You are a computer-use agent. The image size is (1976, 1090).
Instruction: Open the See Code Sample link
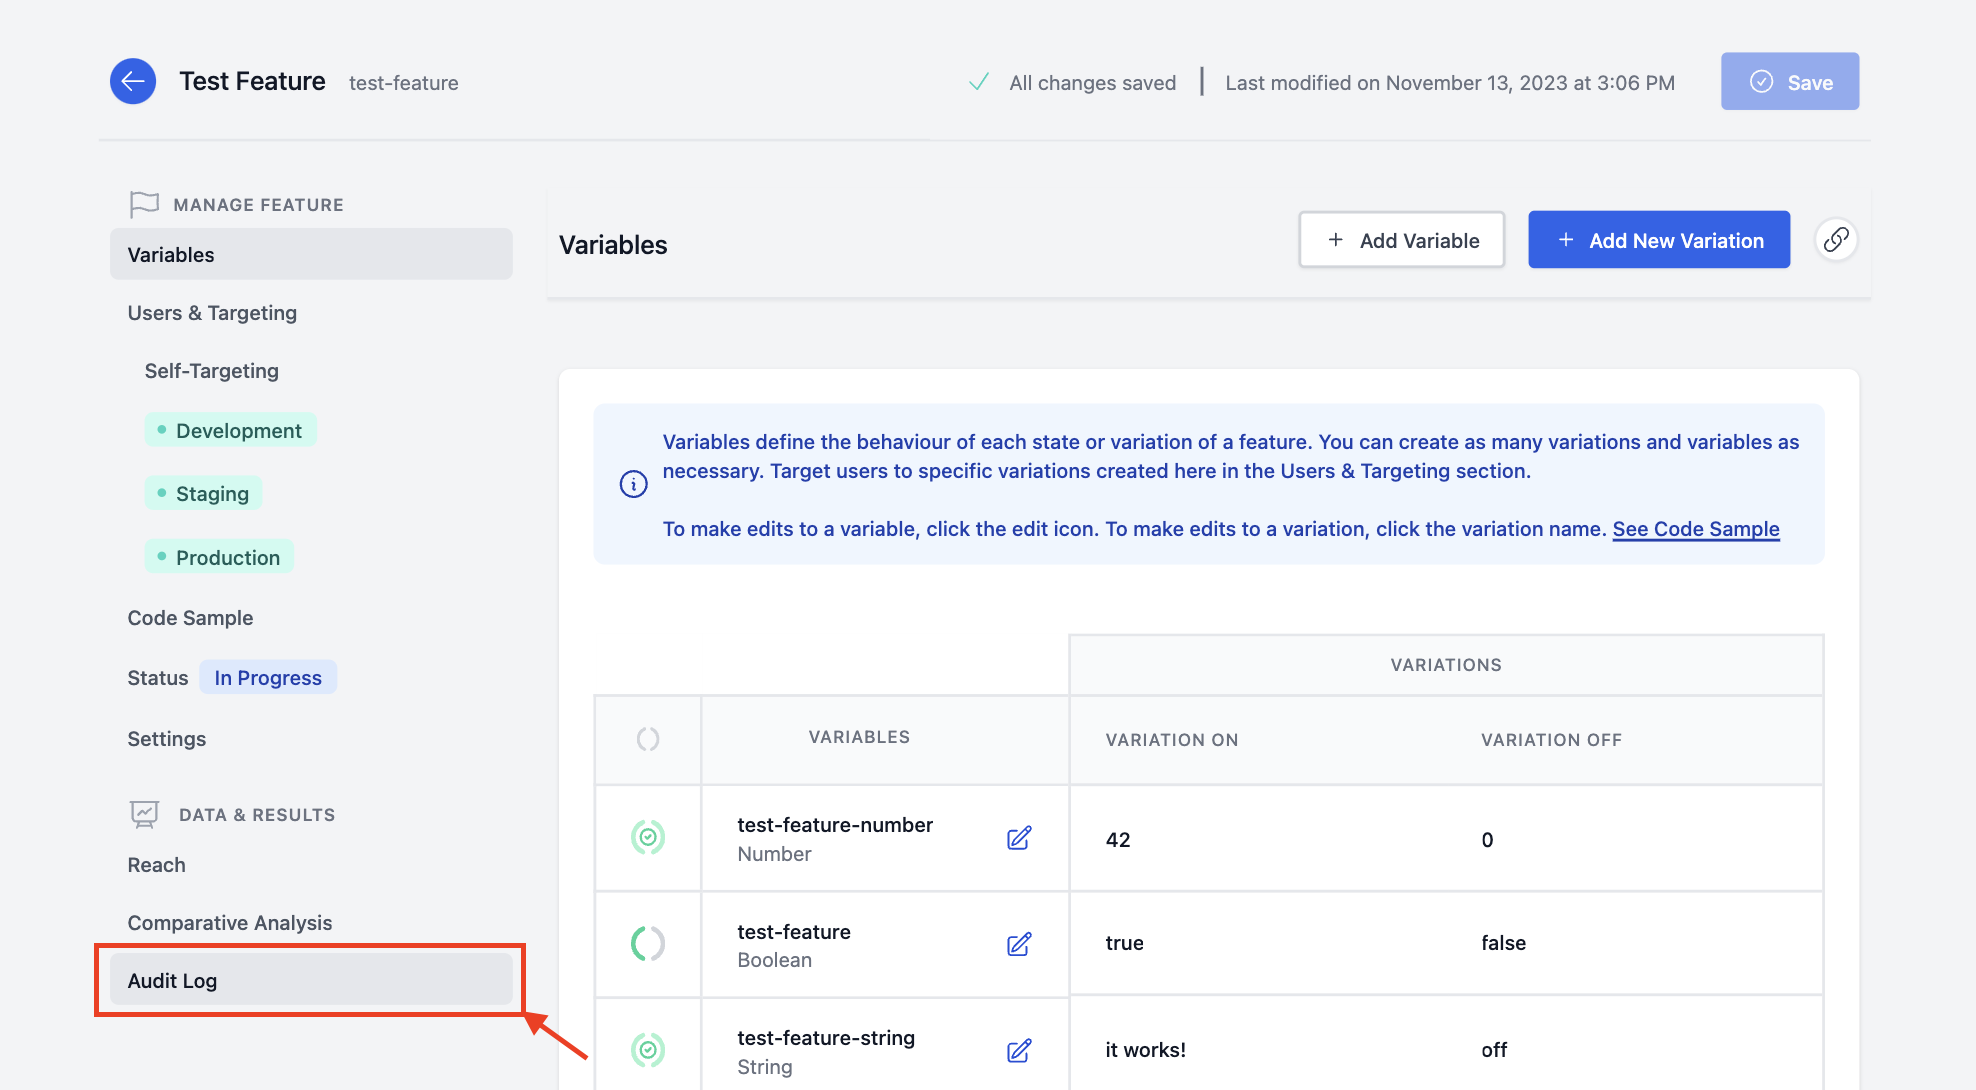click(x=1695, y=529)
